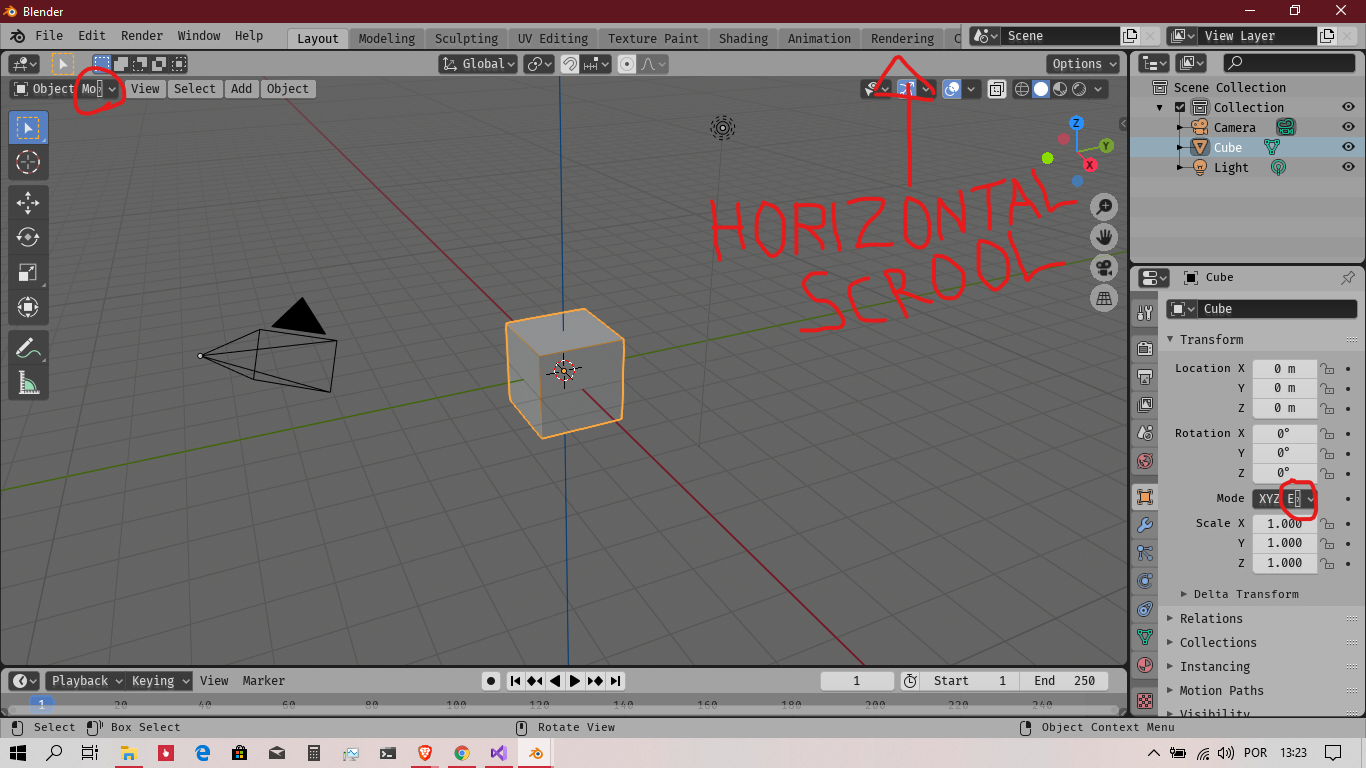Switch to the Sculpting workspace tab

[466, 38]
